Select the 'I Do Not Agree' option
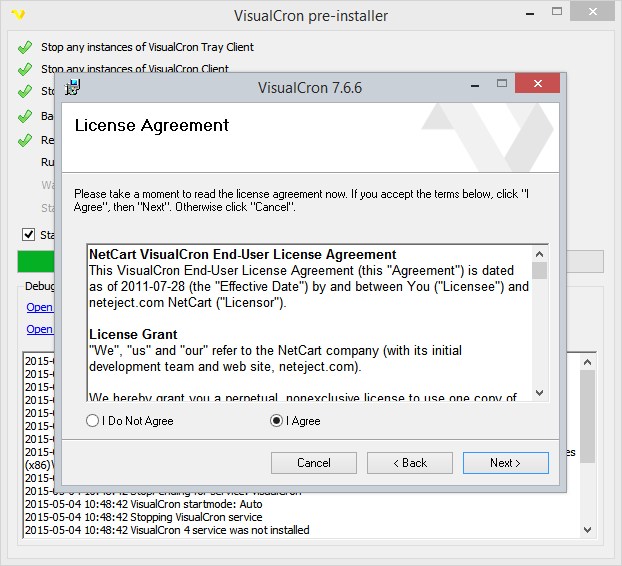The image size is (622, 566). pos(93,421)
